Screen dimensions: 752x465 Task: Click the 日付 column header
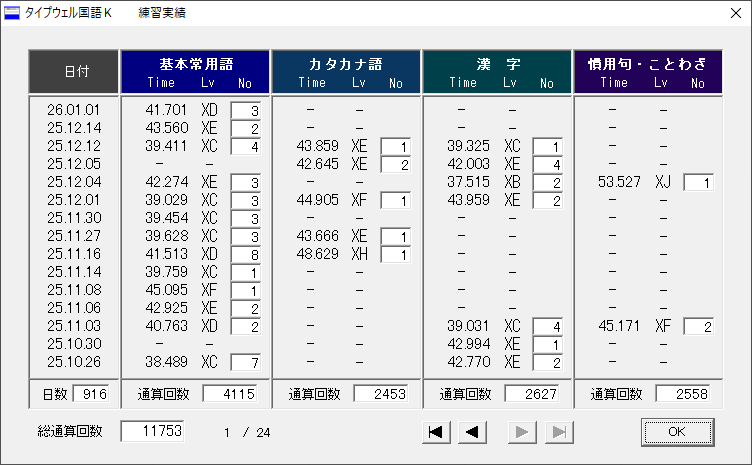(74, 71)
